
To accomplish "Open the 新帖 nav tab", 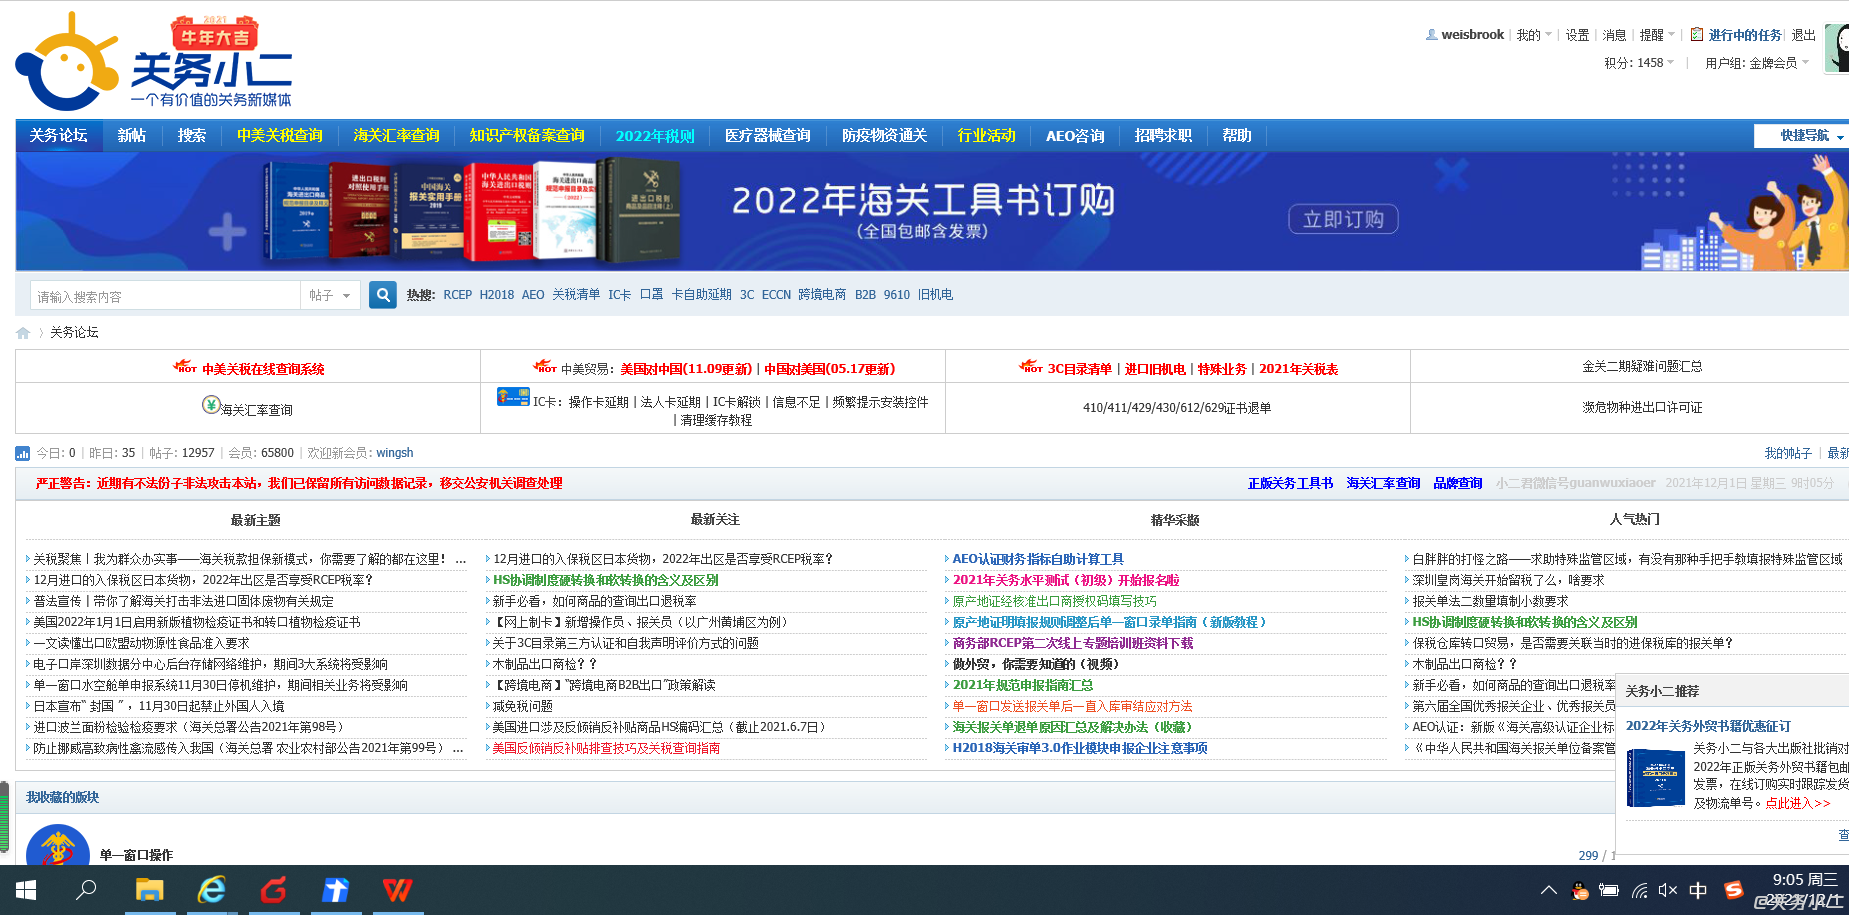I will tap(132, 136).
